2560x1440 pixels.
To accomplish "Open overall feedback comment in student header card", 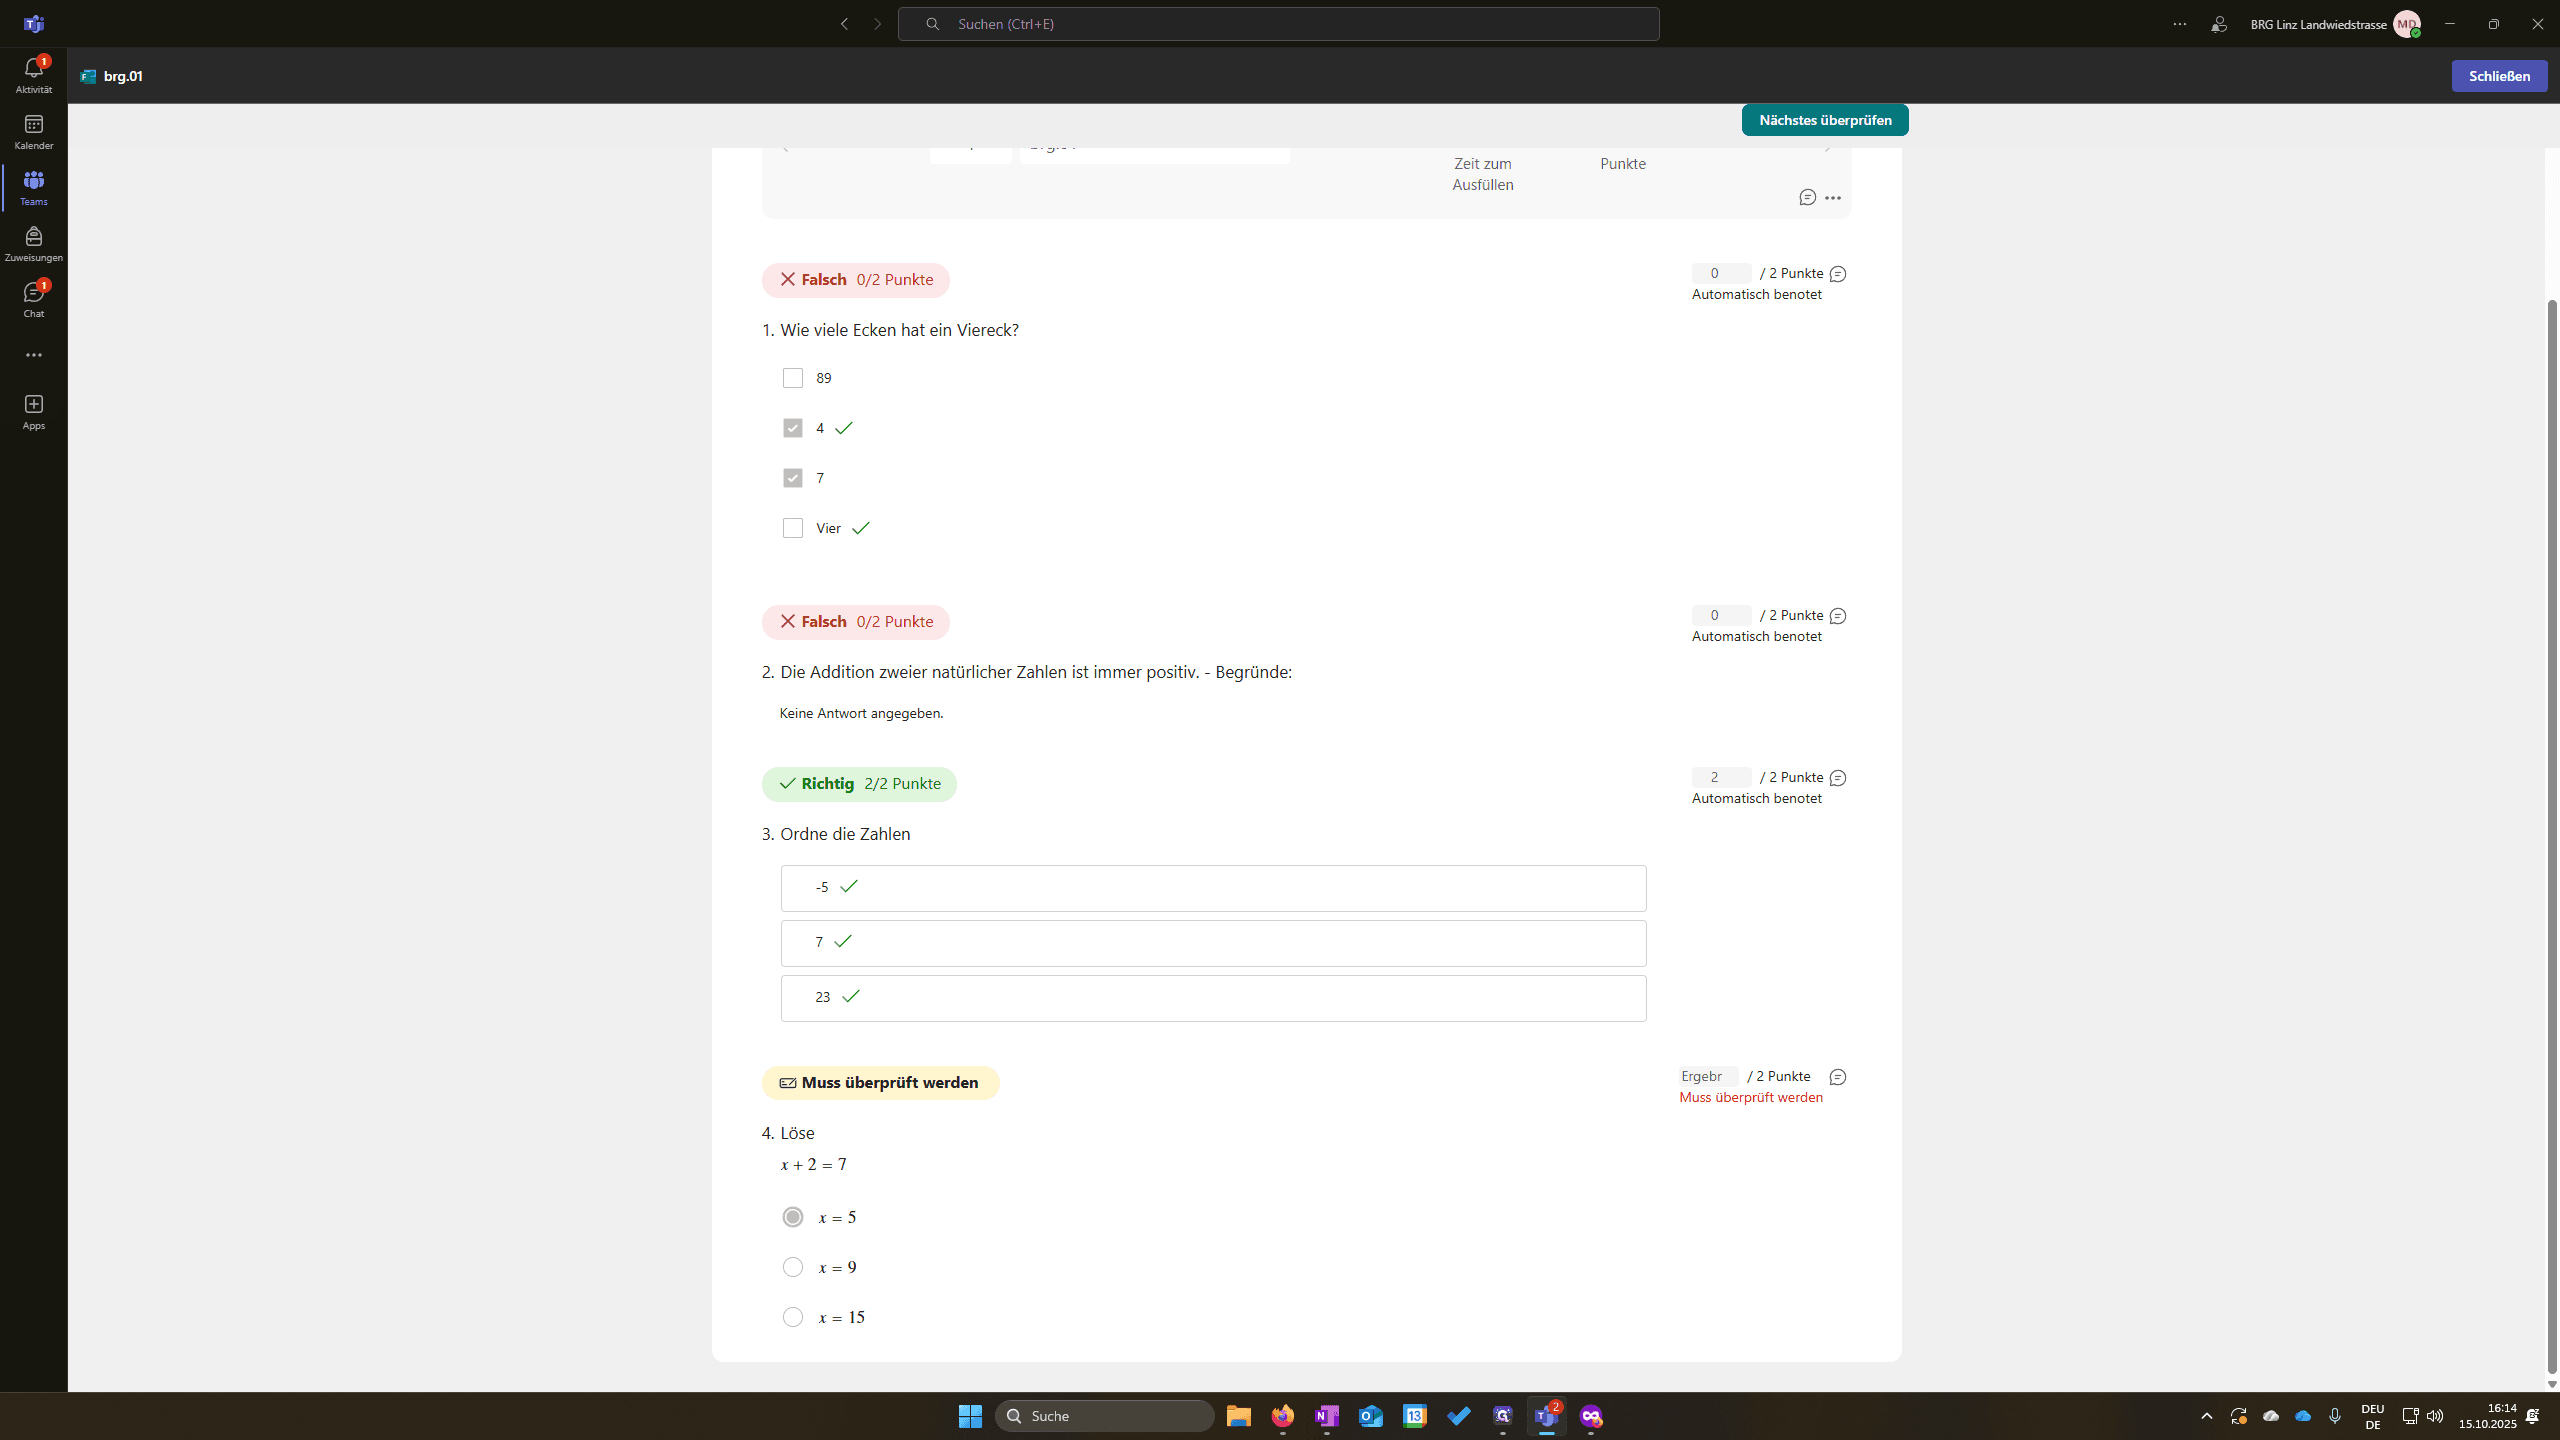I will tap(1807, 198).
